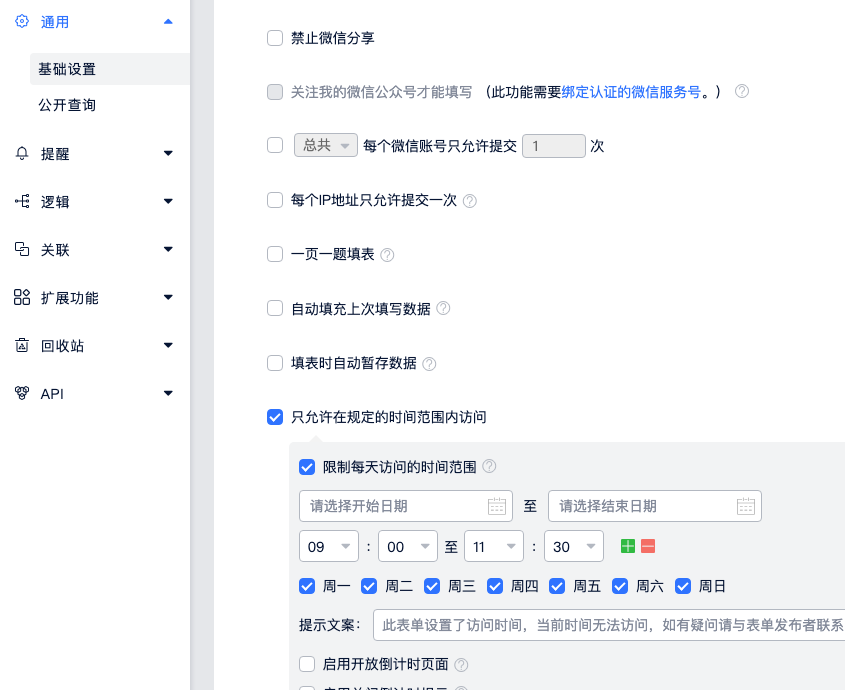Open the 总共 dropdown selector
Image resolution: width=845 pixels, height=690 pixels.
tap(325, 146)
